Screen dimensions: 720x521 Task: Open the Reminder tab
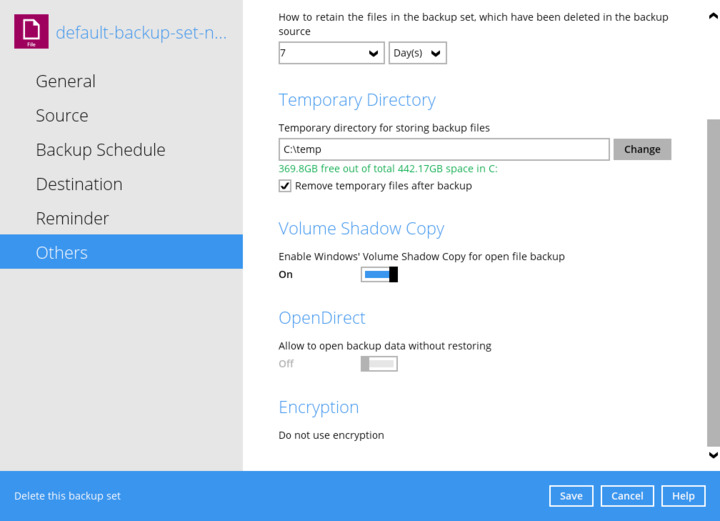point(72,218)
